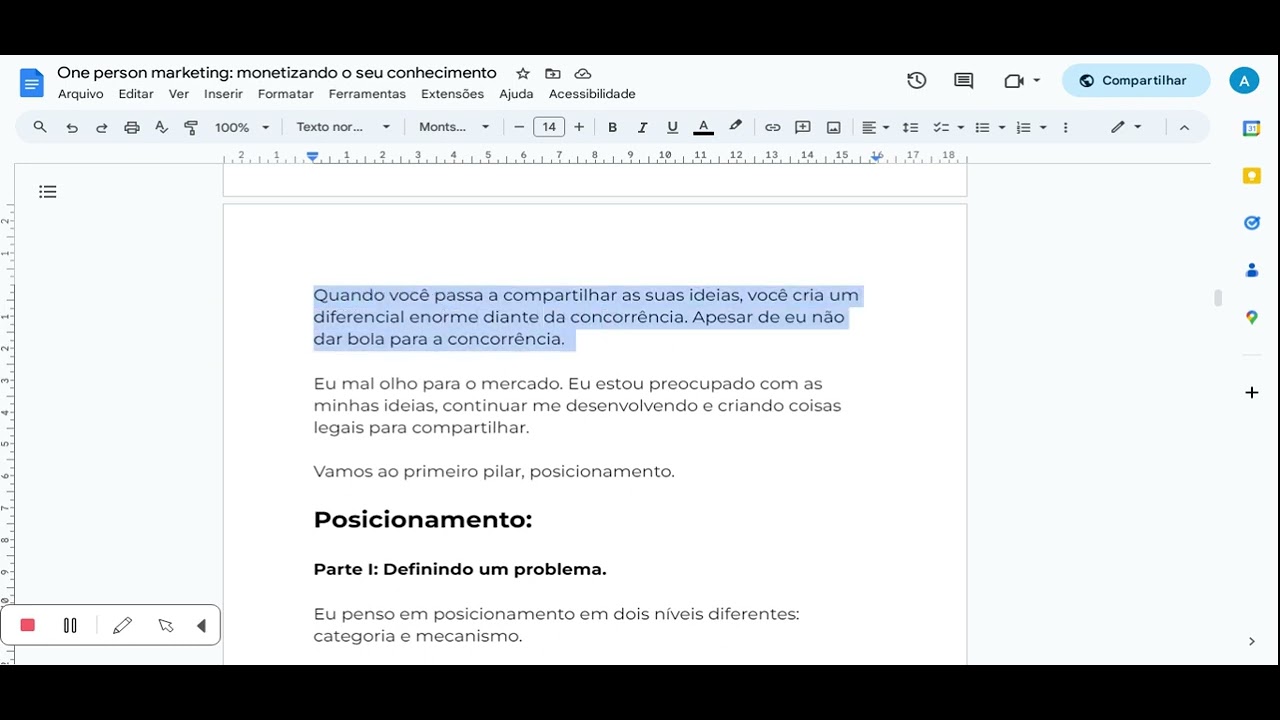Open Google Keep side panel
The image size is (1280, 720).
pos(1251,176)
